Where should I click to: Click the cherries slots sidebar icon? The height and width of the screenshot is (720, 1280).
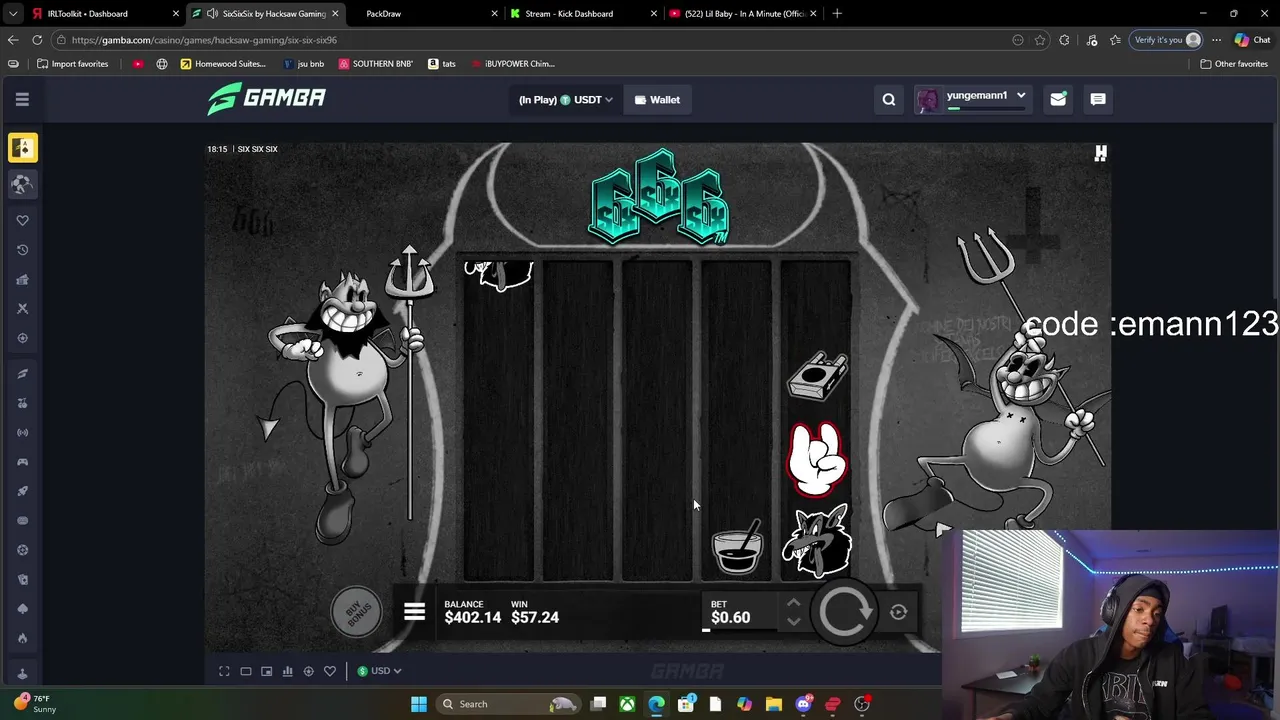(x=22, y=403)
